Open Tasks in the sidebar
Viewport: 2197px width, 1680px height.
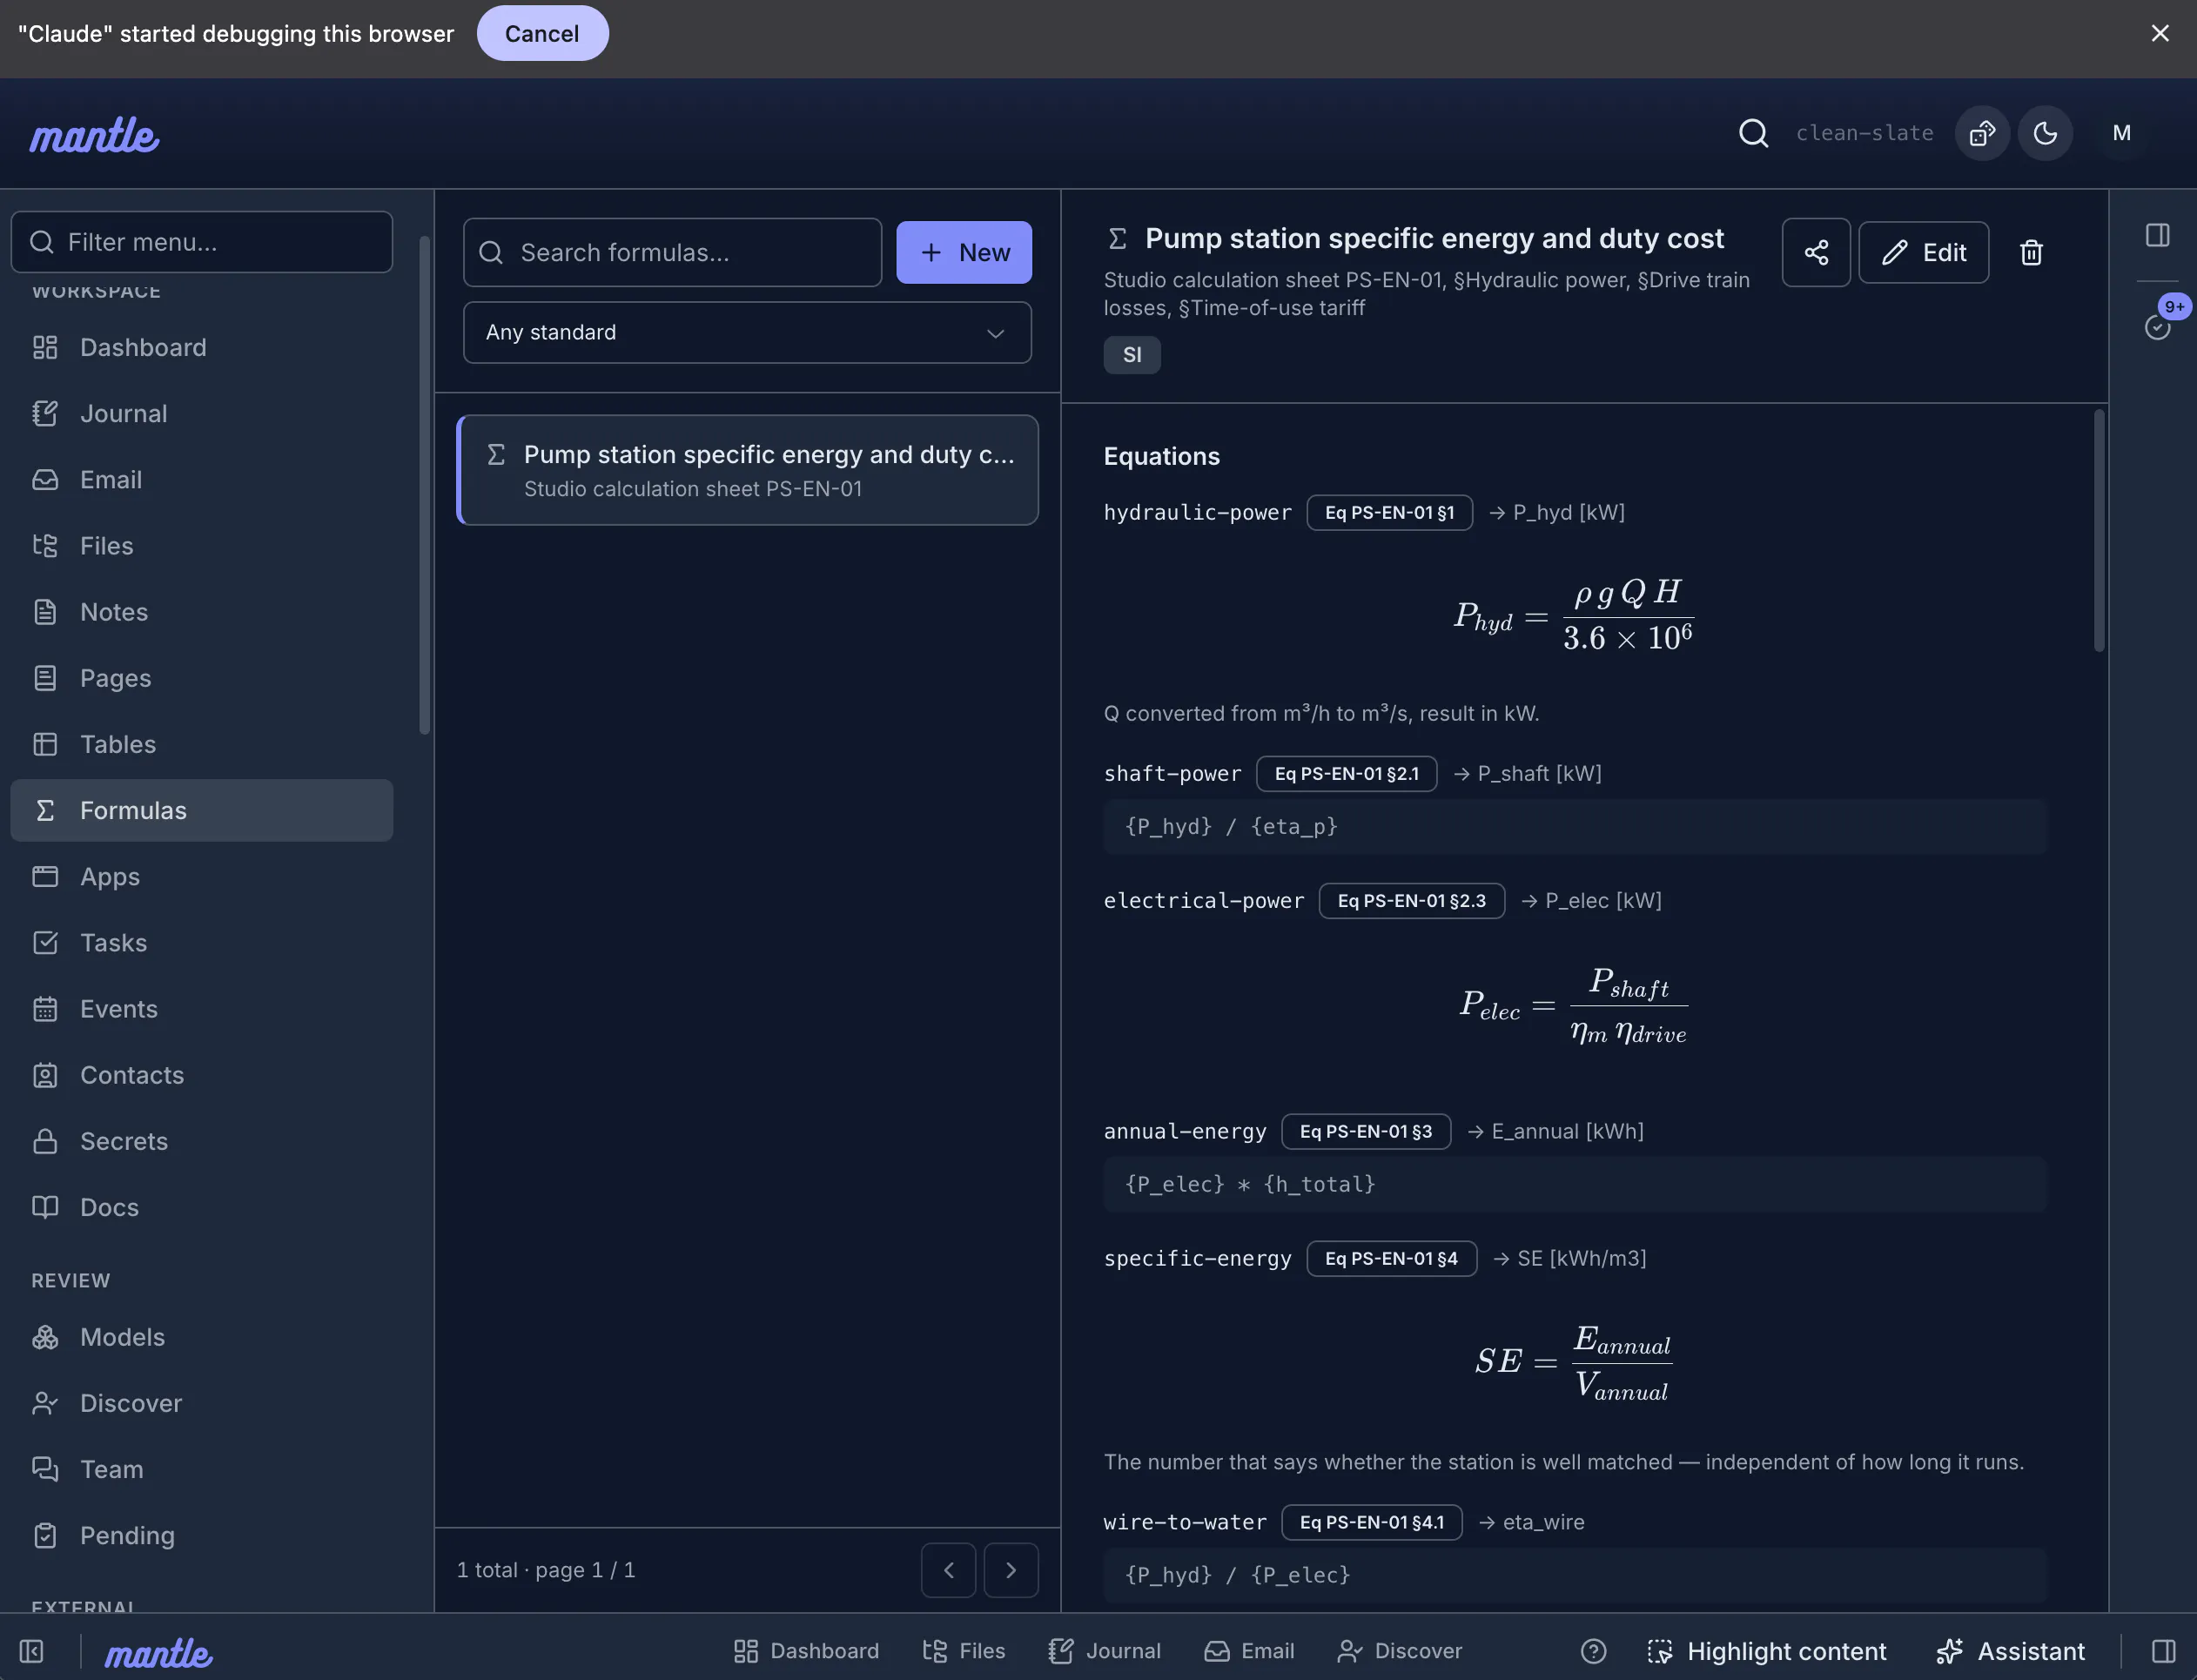click(201, 942)
